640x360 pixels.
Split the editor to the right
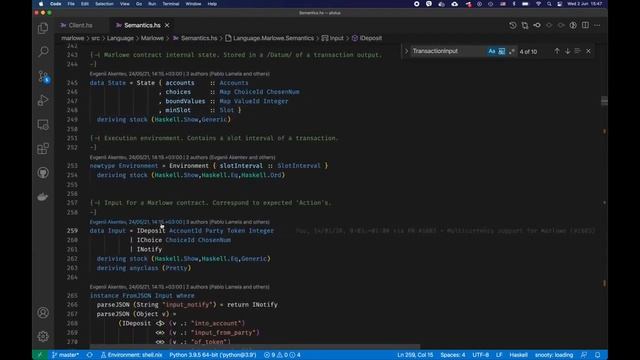coord(585,25)
